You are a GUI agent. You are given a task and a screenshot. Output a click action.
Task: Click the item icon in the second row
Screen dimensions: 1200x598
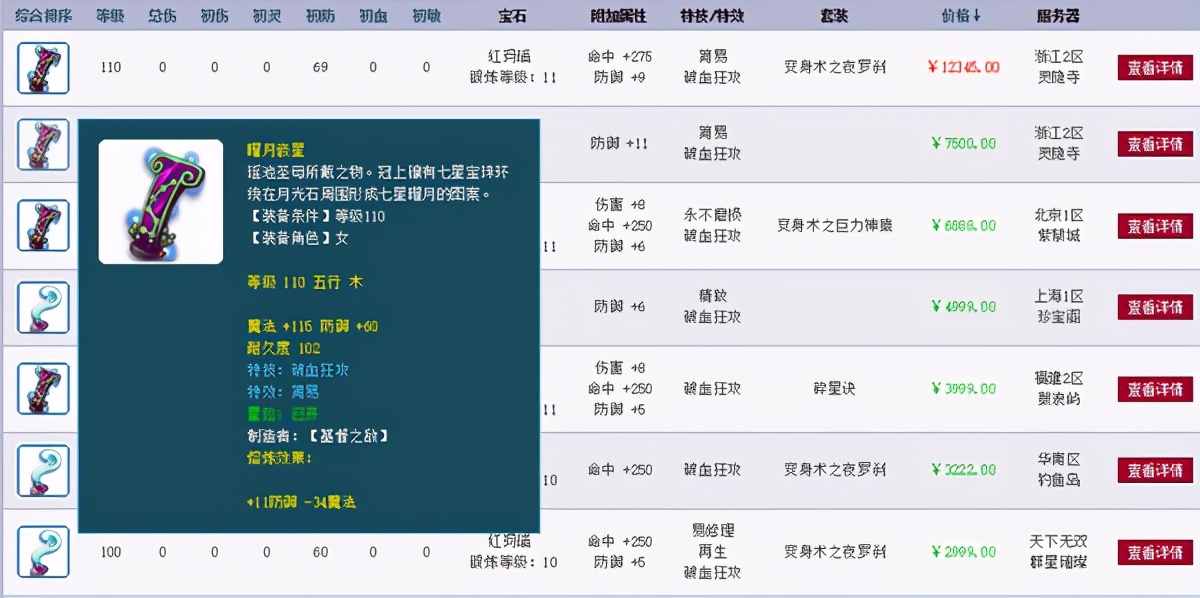click(x=41, y=144)
